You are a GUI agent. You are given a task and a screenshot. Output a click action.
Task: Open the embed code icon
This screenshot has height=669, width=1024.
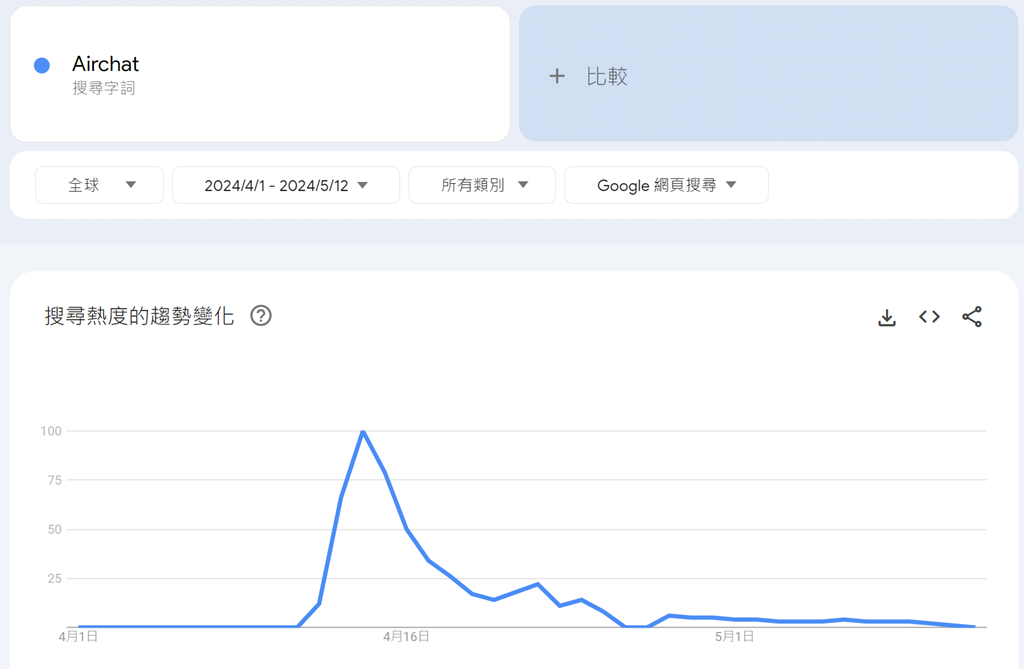pos(929,317)
